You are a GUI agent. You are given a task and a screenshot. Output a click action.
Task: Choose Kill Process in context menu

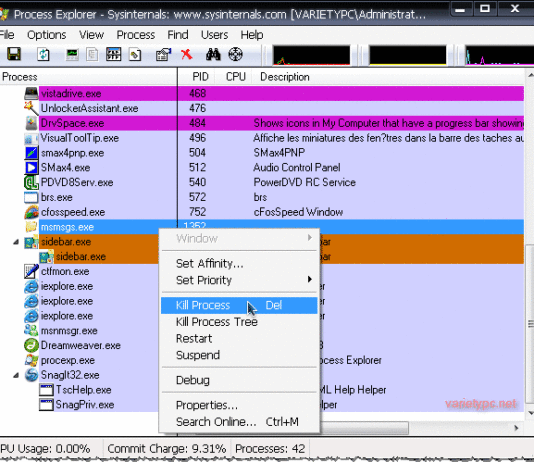(x=239, y=305)
